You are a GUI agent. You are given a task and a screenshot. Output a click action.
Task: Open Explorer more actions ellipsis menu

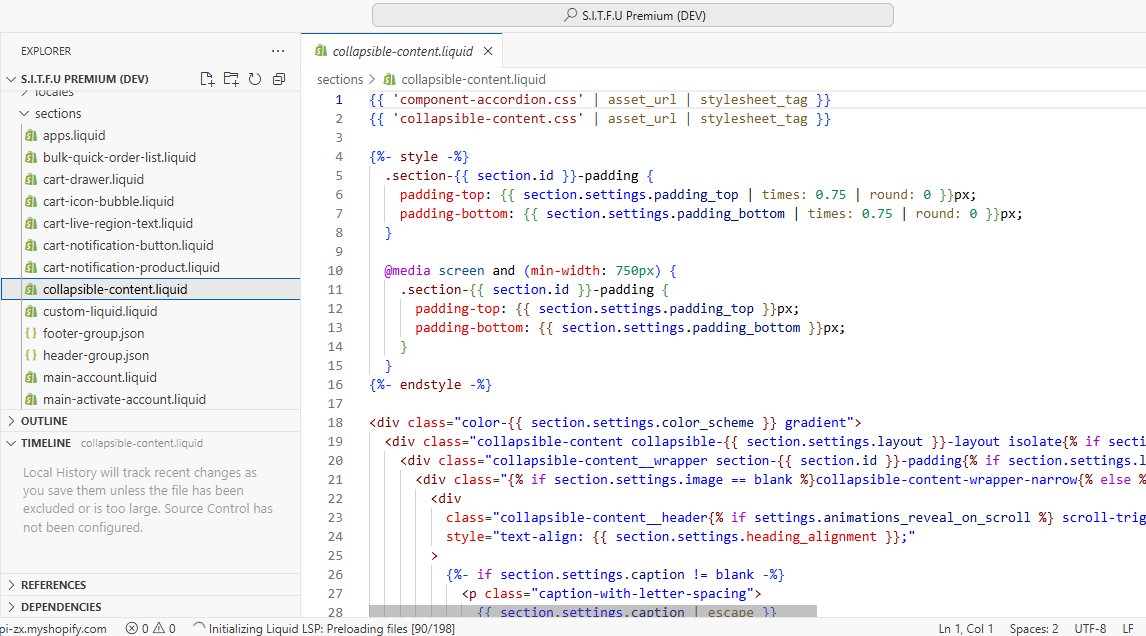click(x=278, y=51)
